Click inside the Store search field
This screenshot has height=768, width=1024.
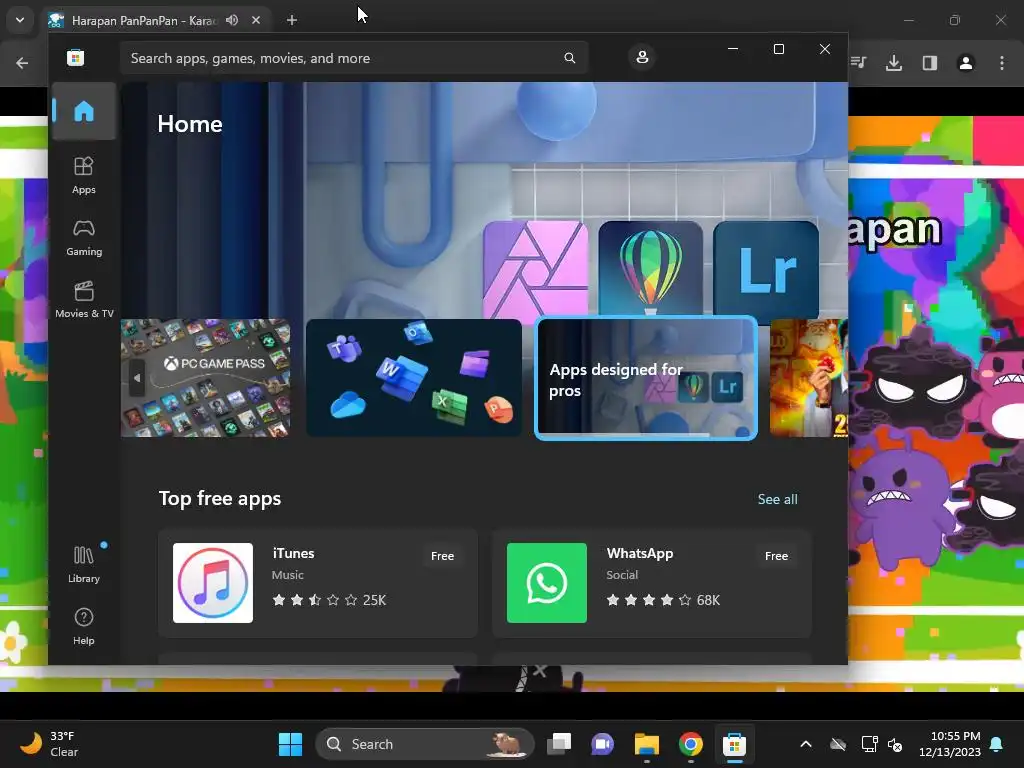(x=353, y=58)
